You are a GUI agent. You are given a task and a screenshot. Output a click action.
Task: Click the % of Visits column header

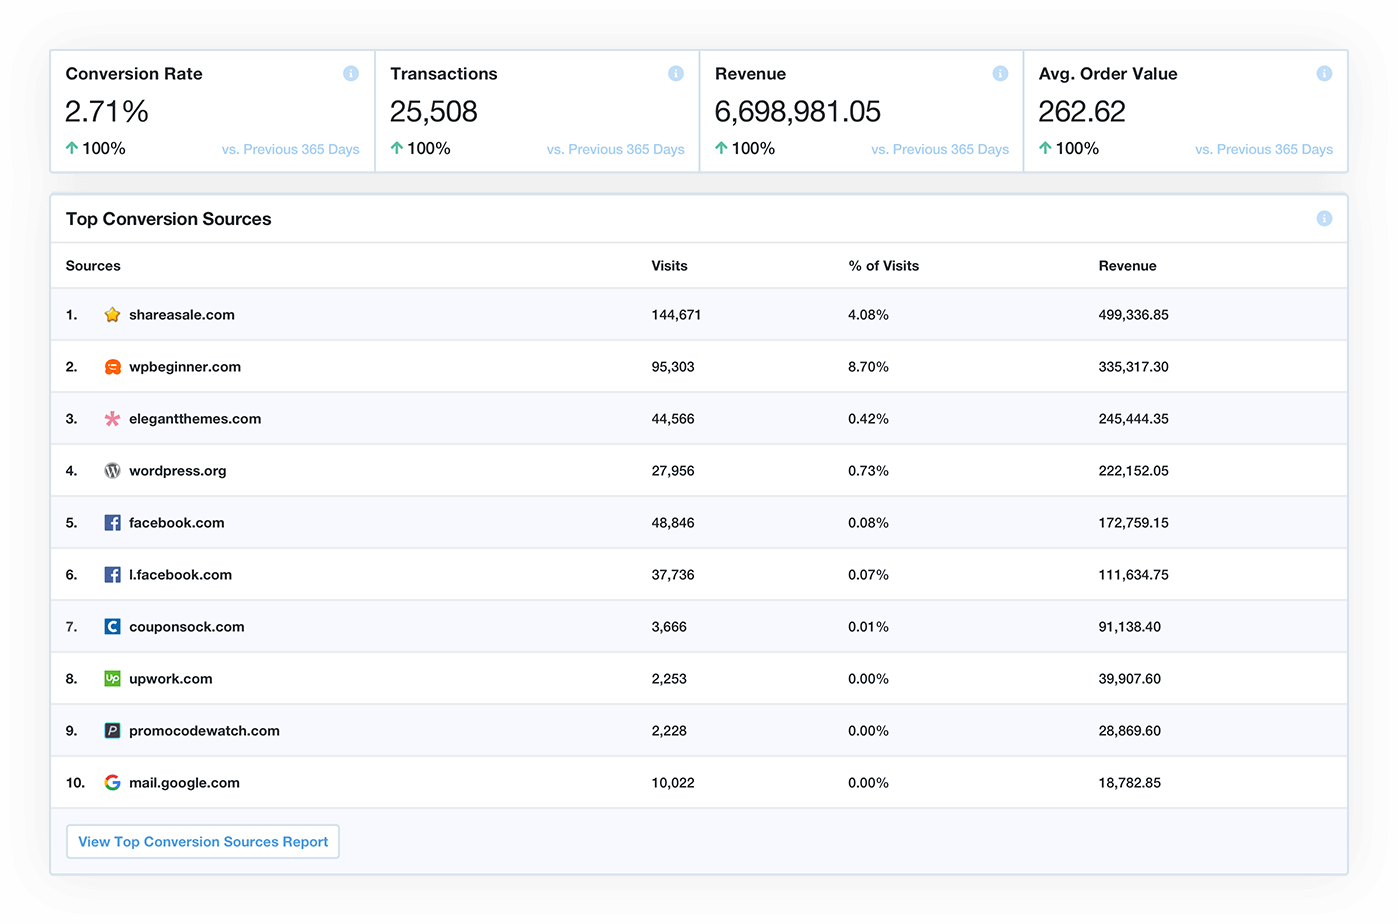[883, 266]
